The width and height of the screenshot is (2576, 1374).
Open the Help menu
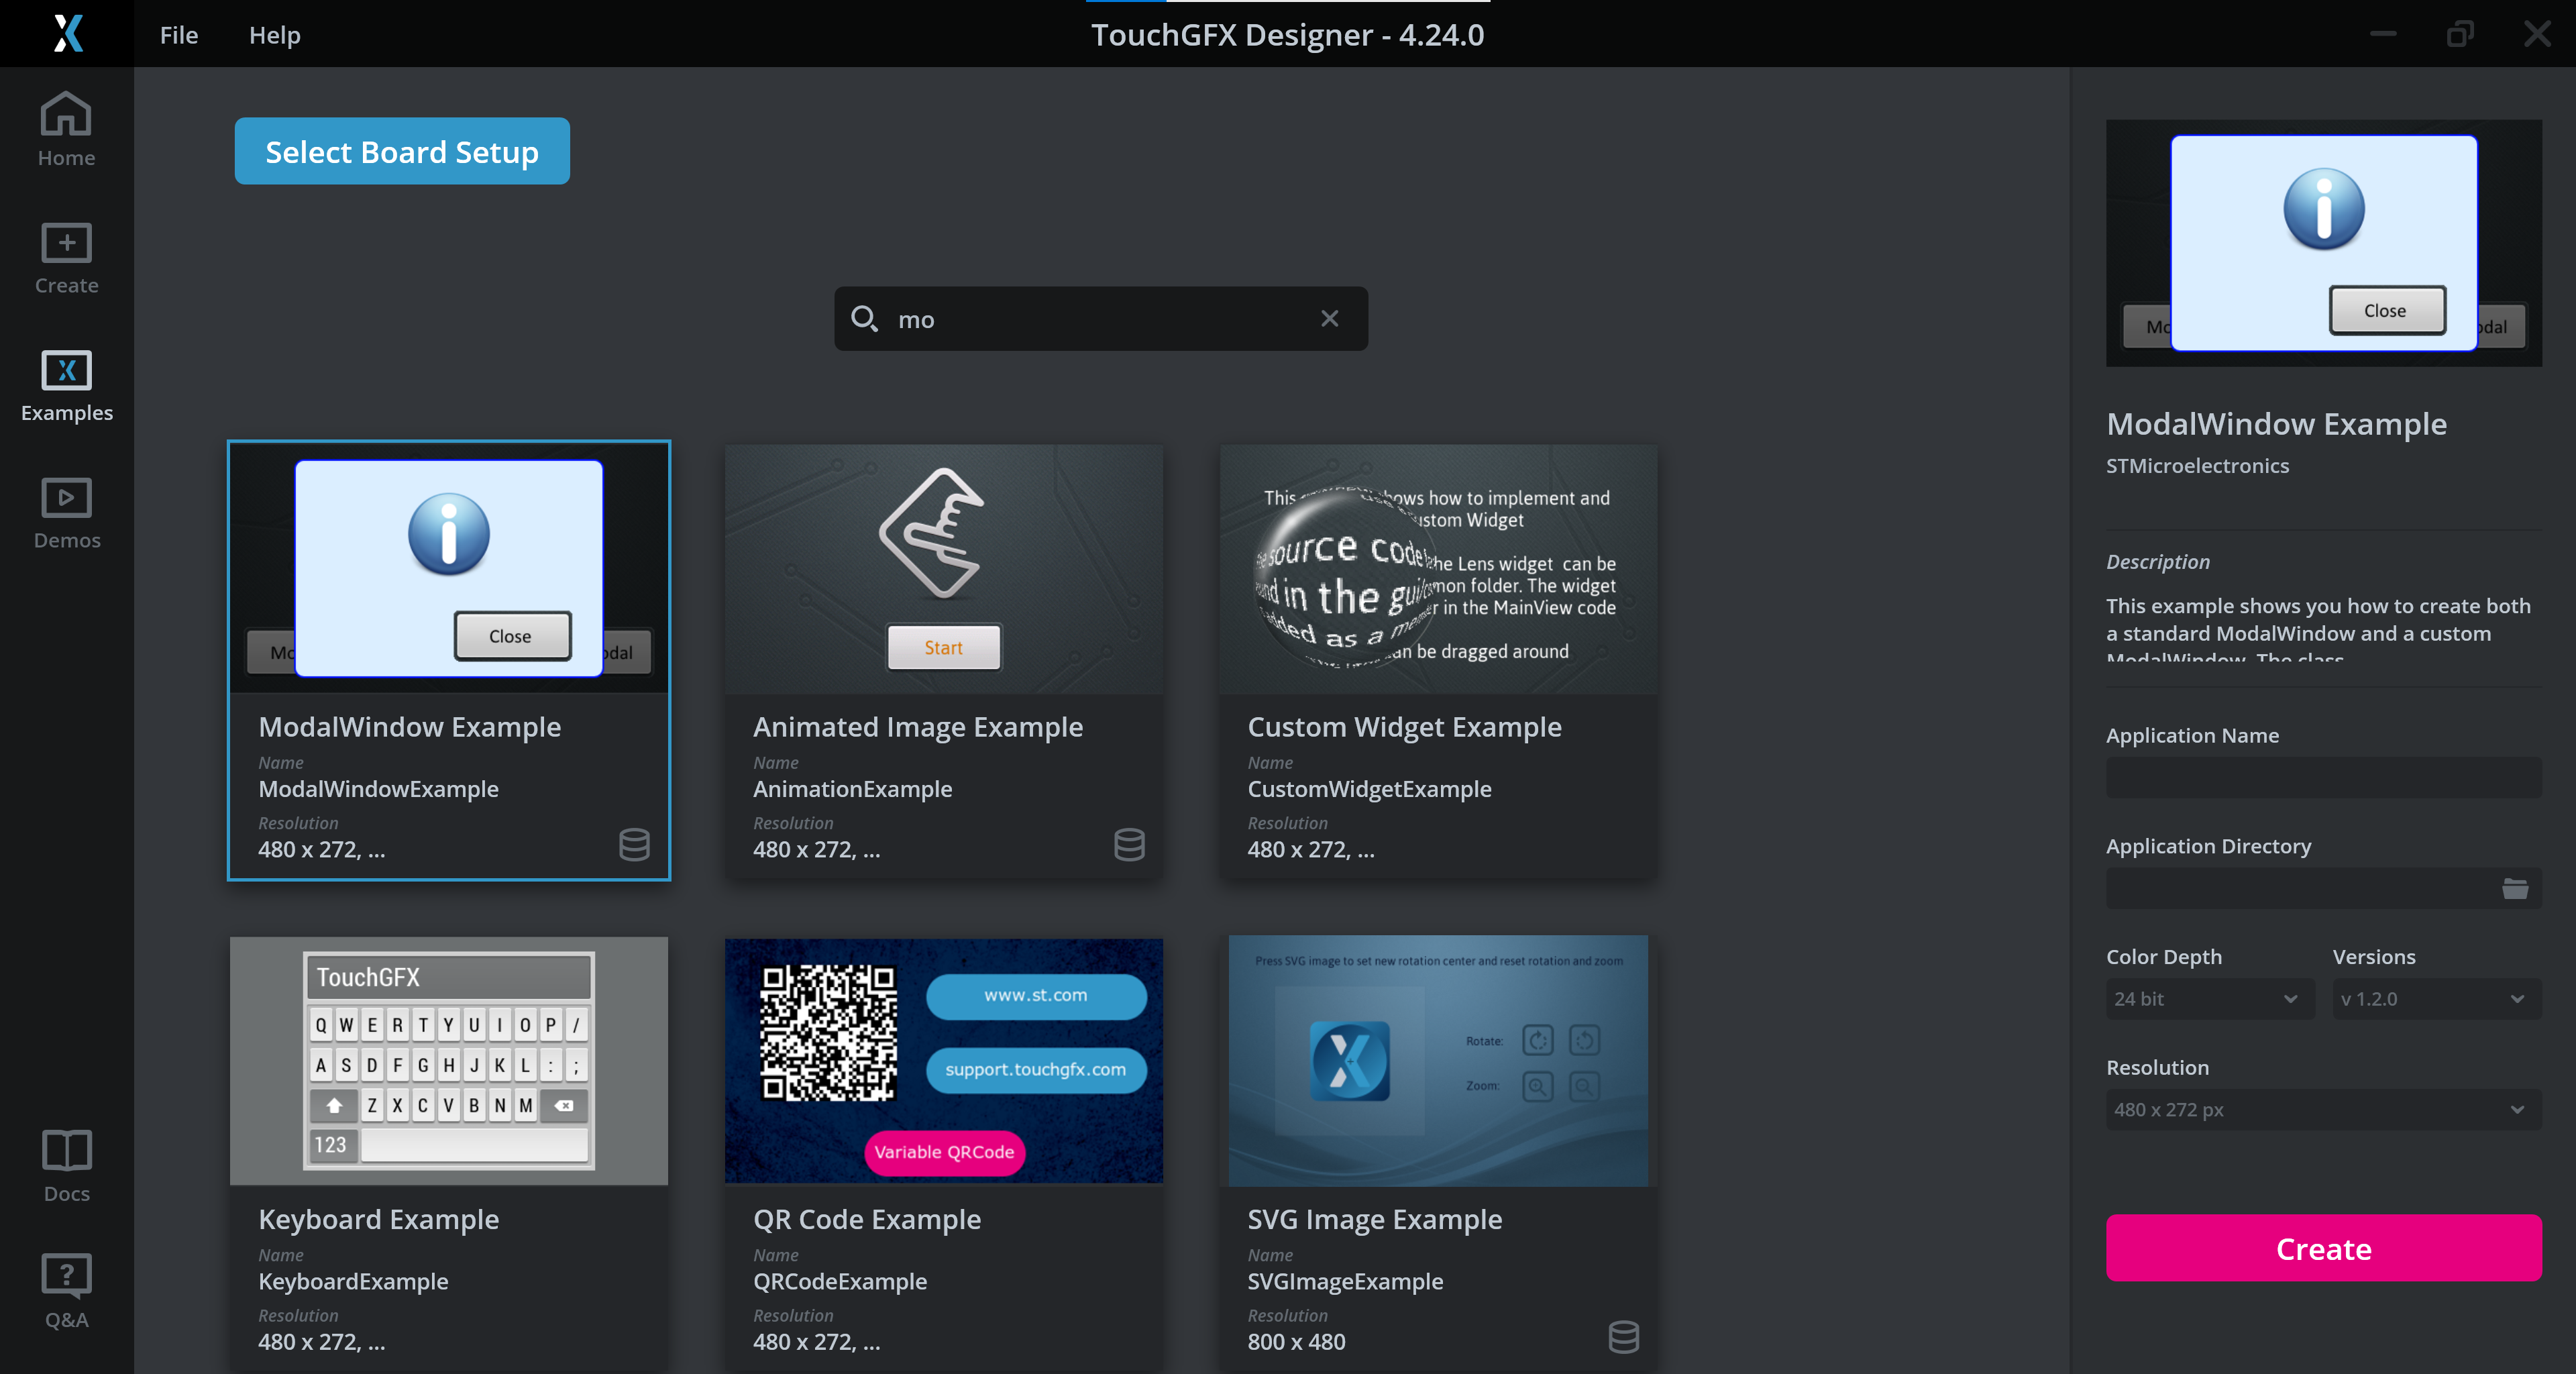[274, 34]
